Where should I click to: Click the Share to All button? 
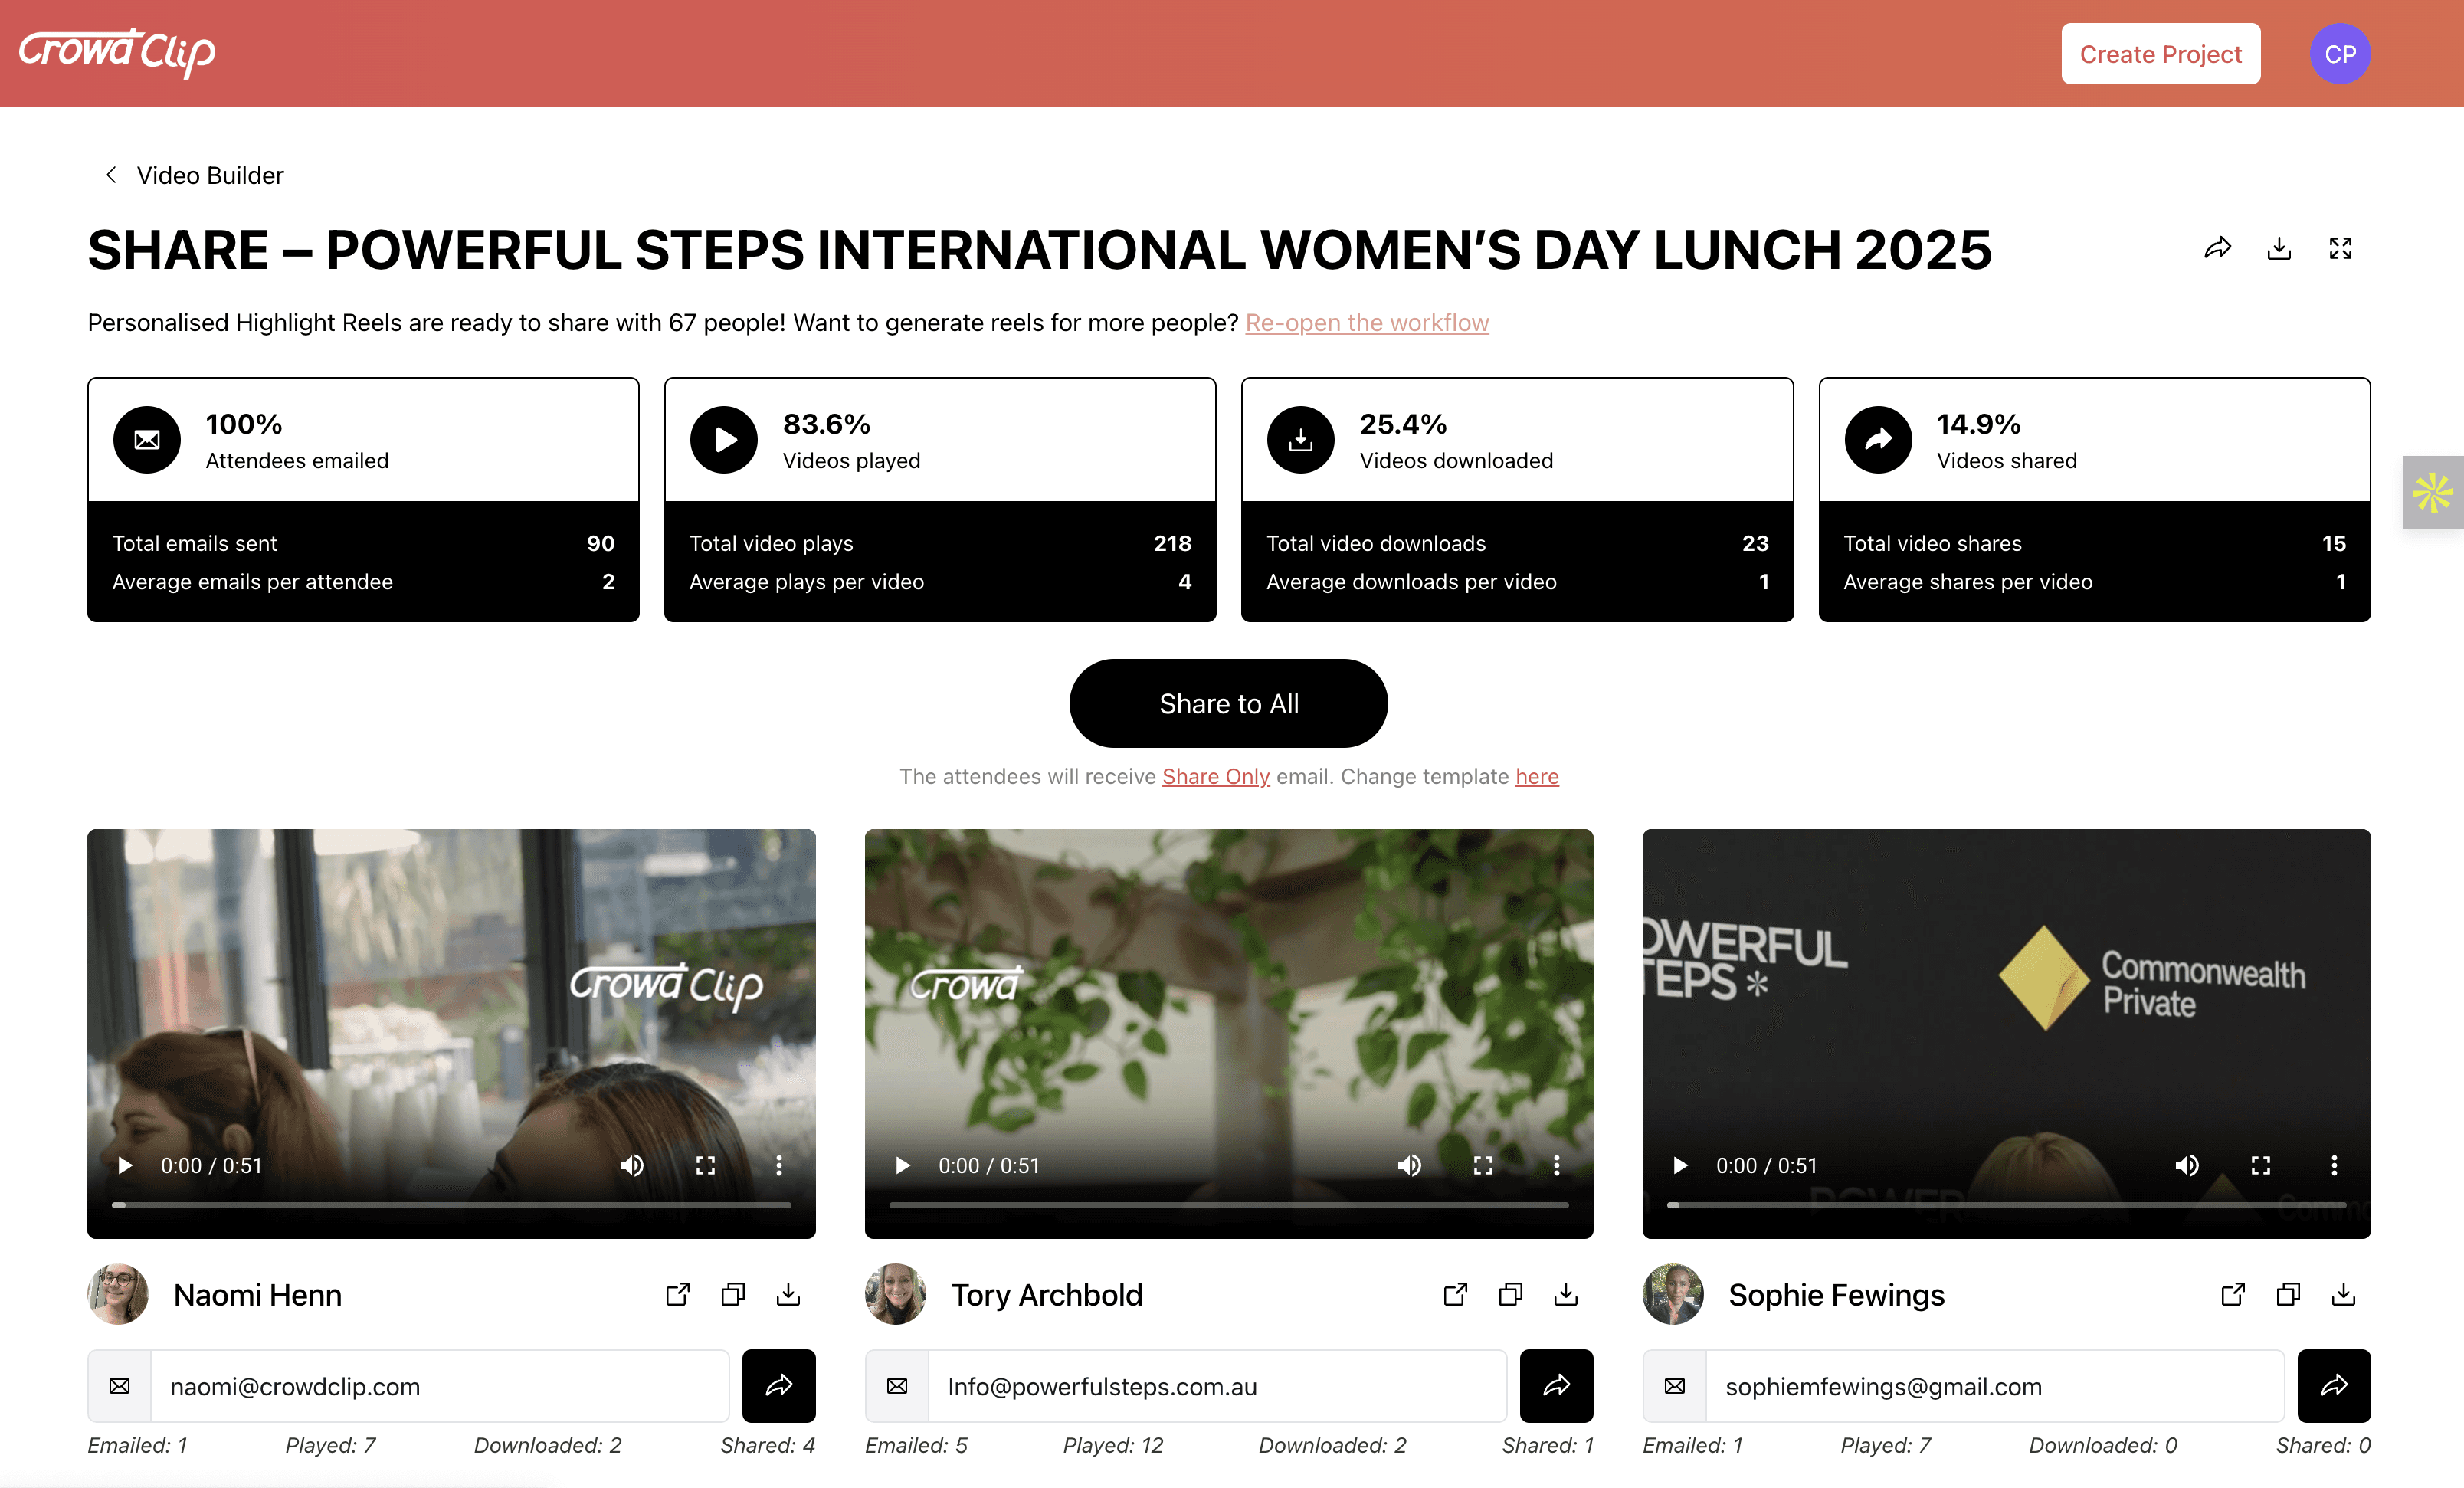[1229, 703]
